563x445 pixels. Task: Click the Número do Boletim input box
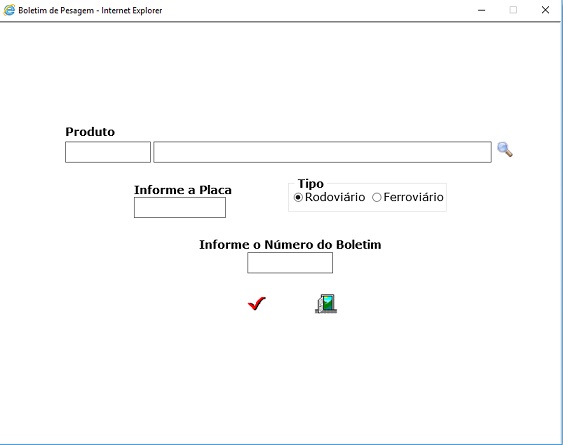click(x=290, y=263)
